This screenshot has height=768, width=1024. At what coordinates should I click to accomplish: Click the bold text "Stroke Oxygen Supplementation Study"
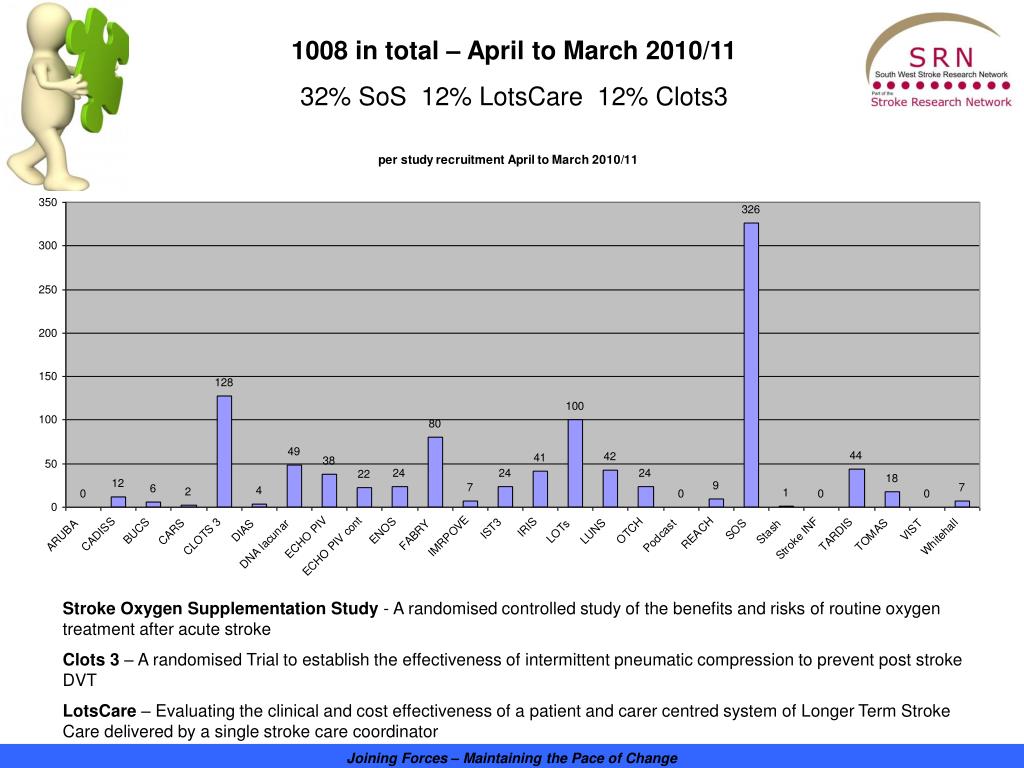(x=220, y=609)
